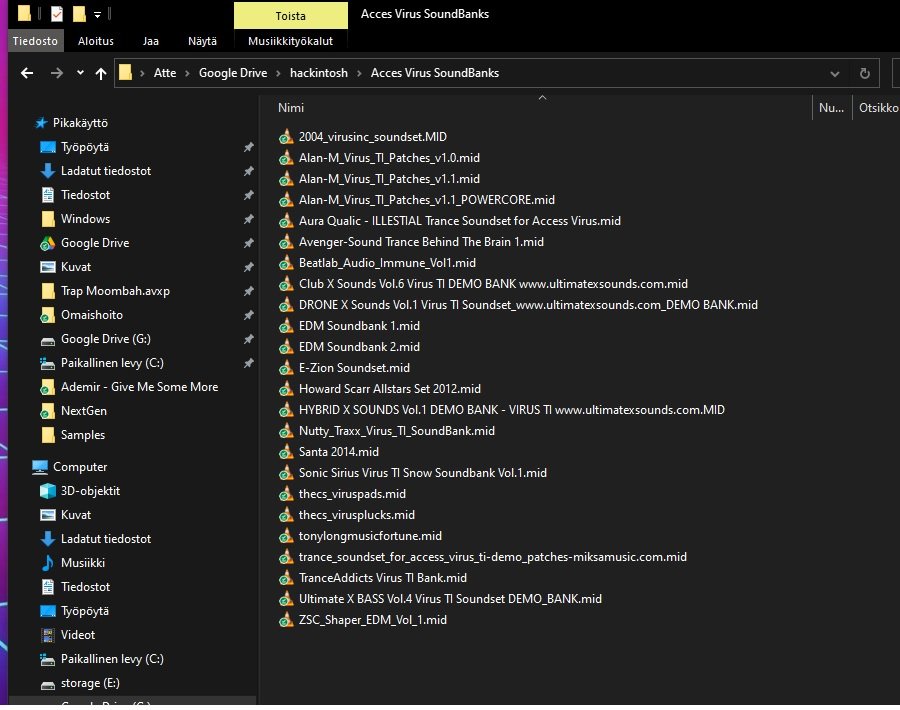Viewport: 900px width, 710px height.
Task: Open the recent locations dropdown arrow
Action: pos(80,73)
